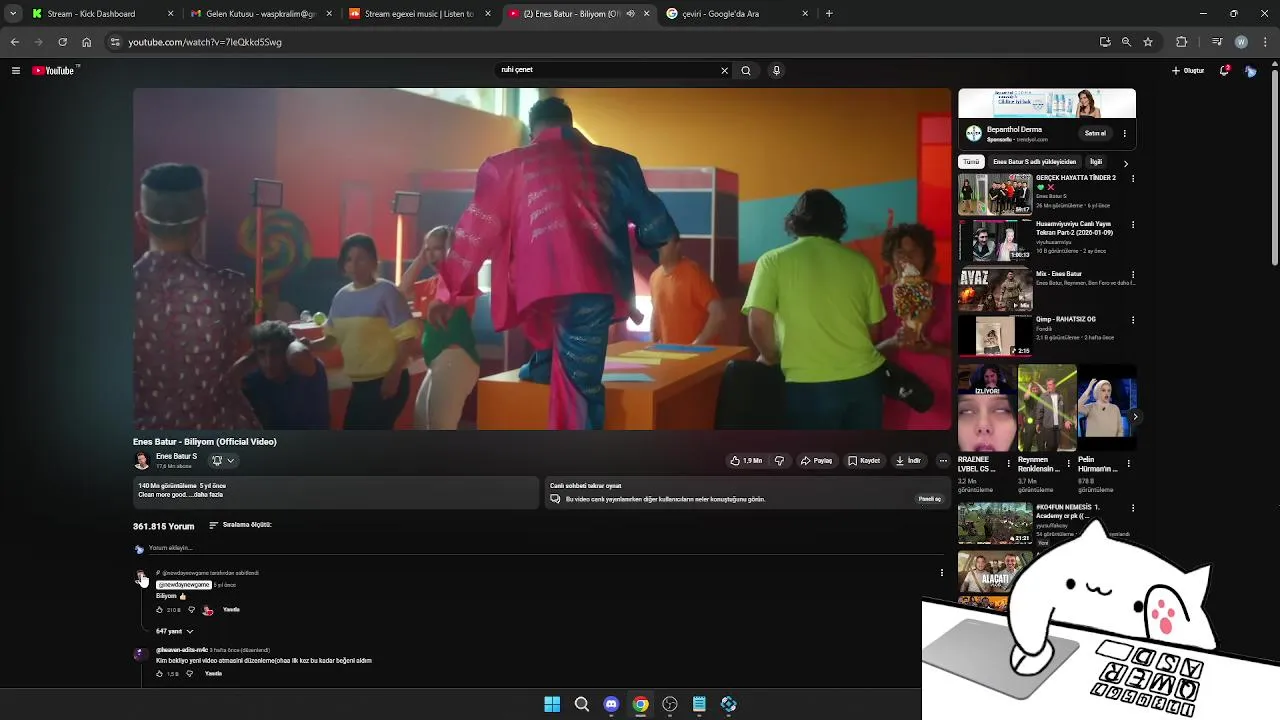Open options for 'Mix - Enes Batur'
The width and height of the screenshot is (1280, 720).
[1132, 274]
